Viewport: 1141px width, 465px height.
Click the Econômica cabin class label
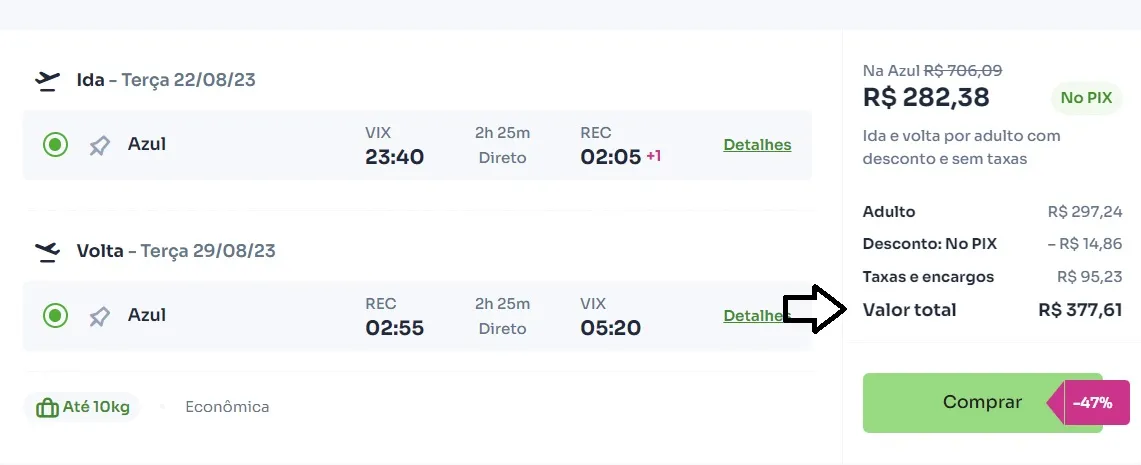[227, 407]
